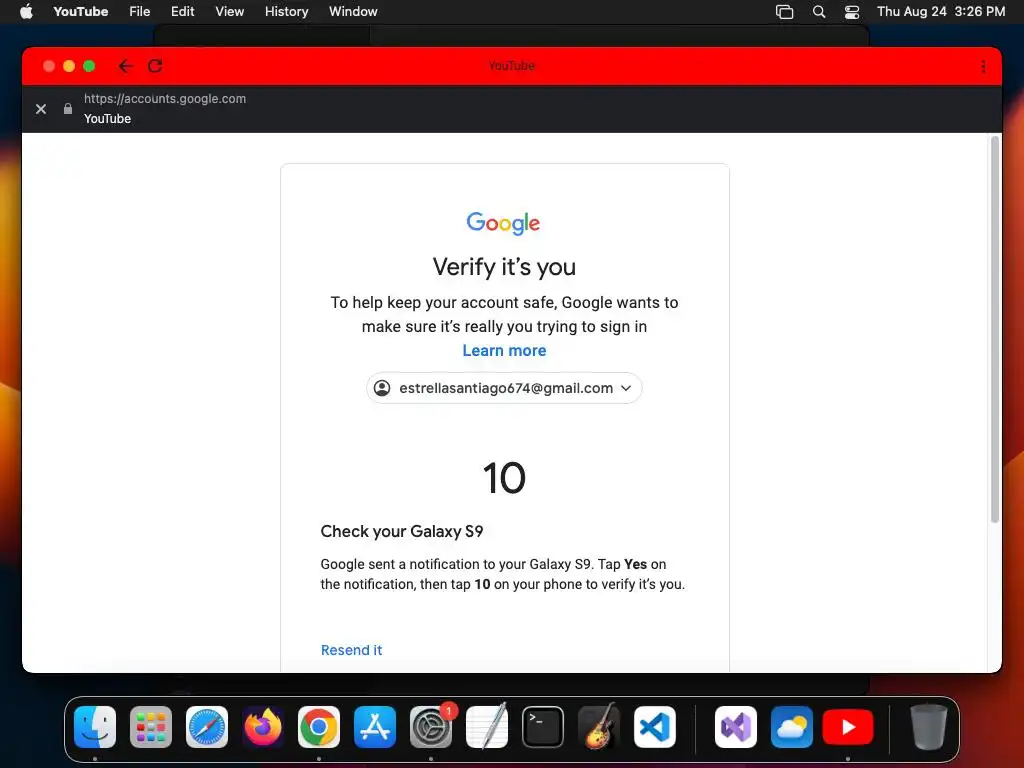This screenshot has width=1024, height=768.
Task: Open the History menu
Action: point(286,11)
